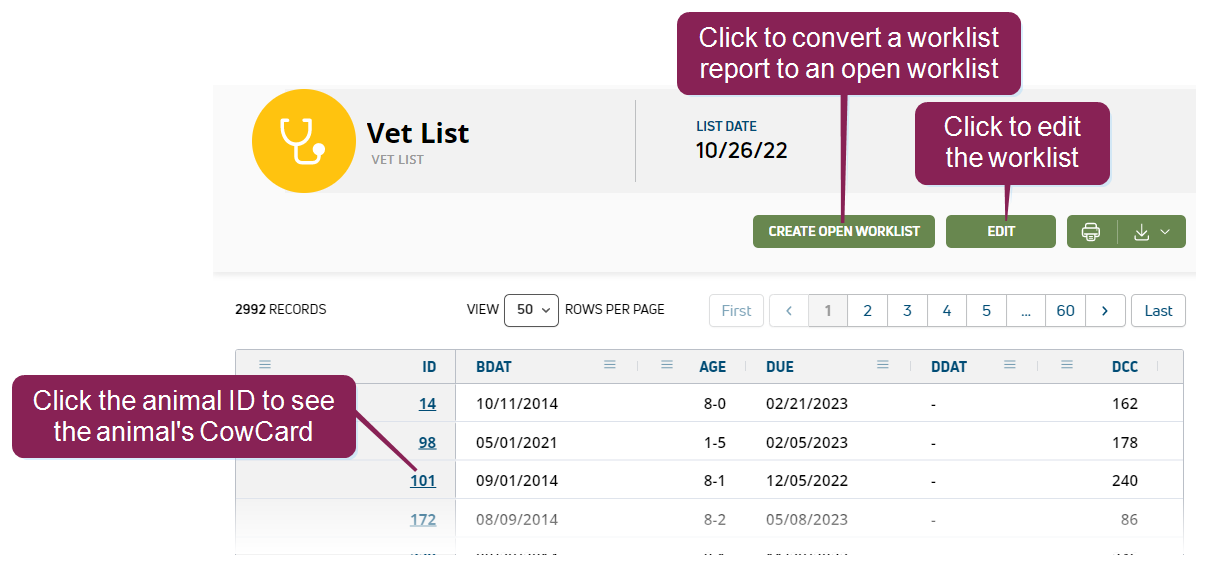This screenshot has width=1207, height=566.
Task: Open animal ID 14 link
Action: tap(427, 404)
